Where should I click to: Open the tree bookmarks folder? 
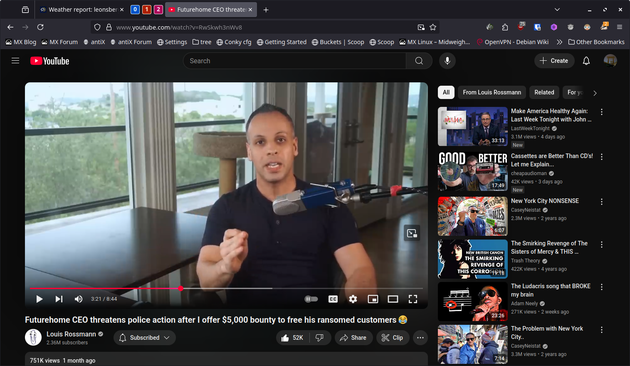click(x=202, y=42)
